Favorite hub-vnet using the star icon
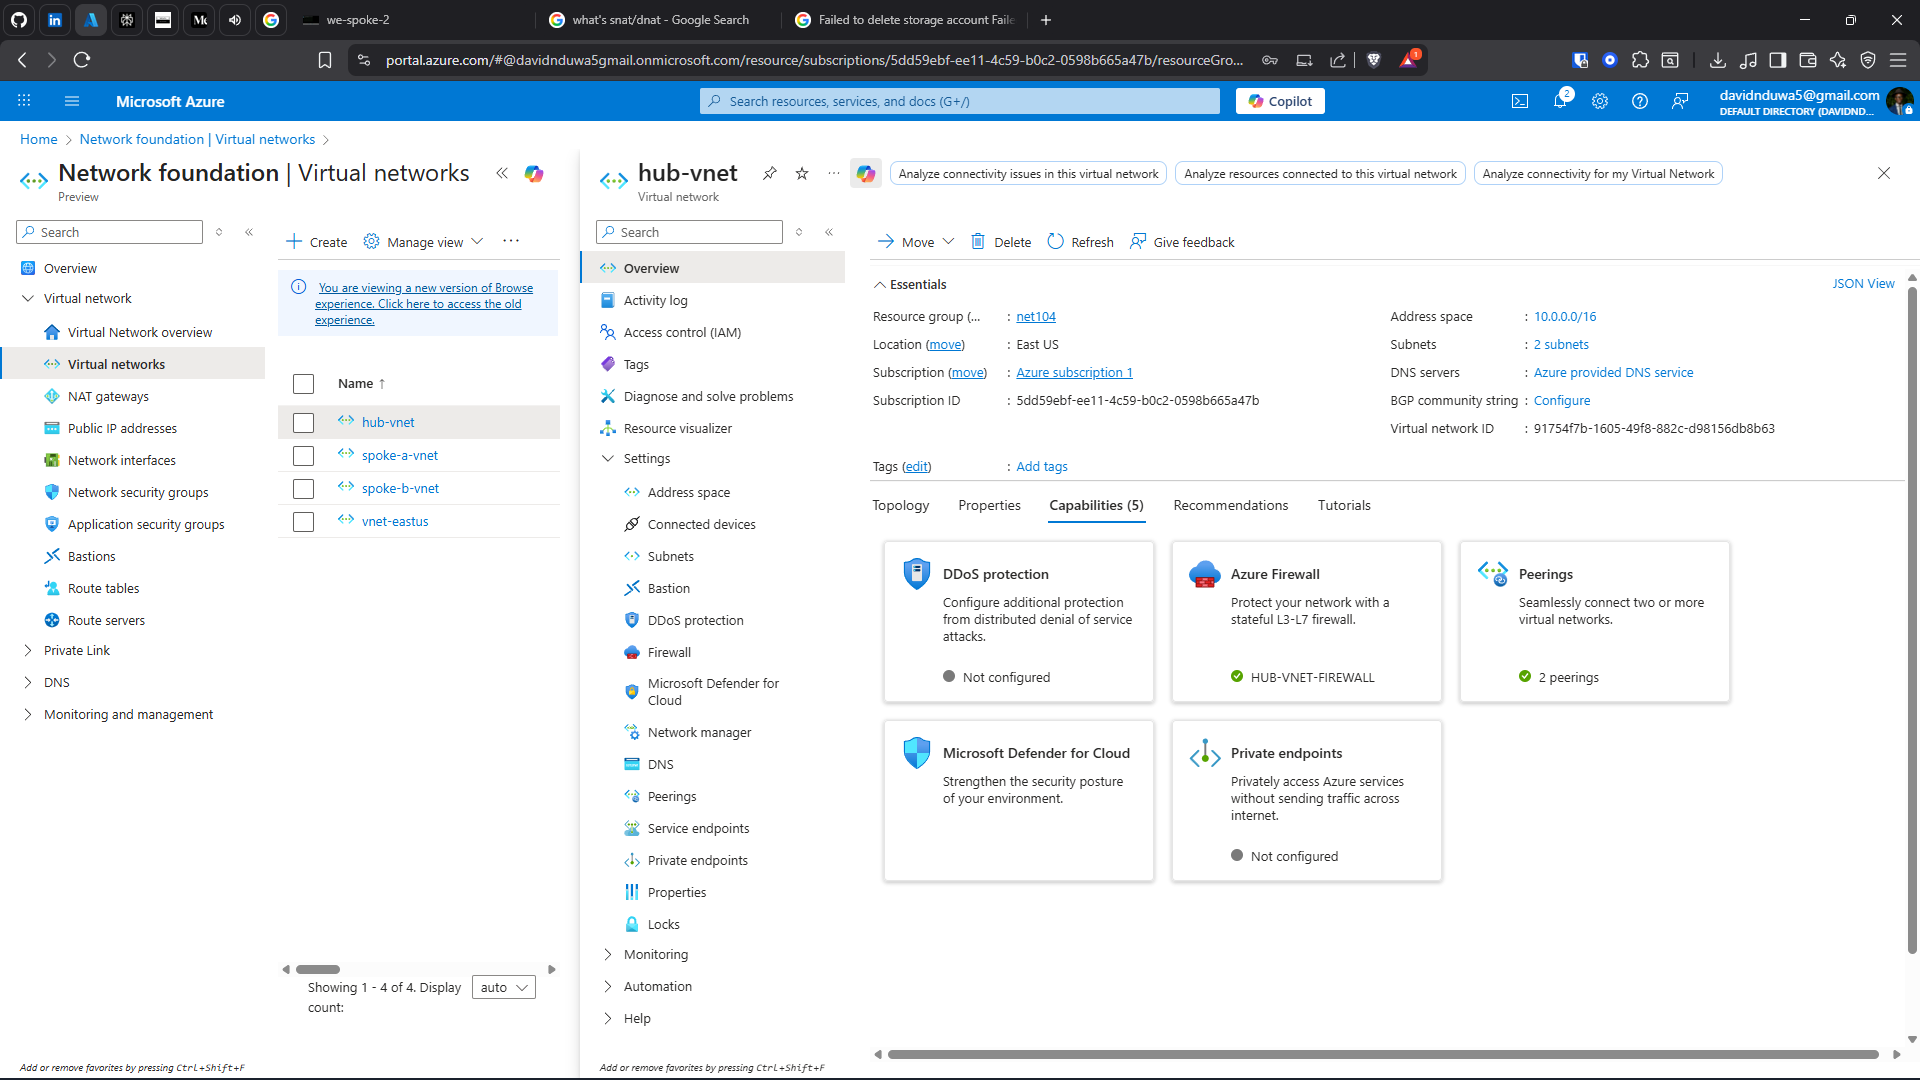Viewport: 1920px width, 1080px height. coord(802,173)
